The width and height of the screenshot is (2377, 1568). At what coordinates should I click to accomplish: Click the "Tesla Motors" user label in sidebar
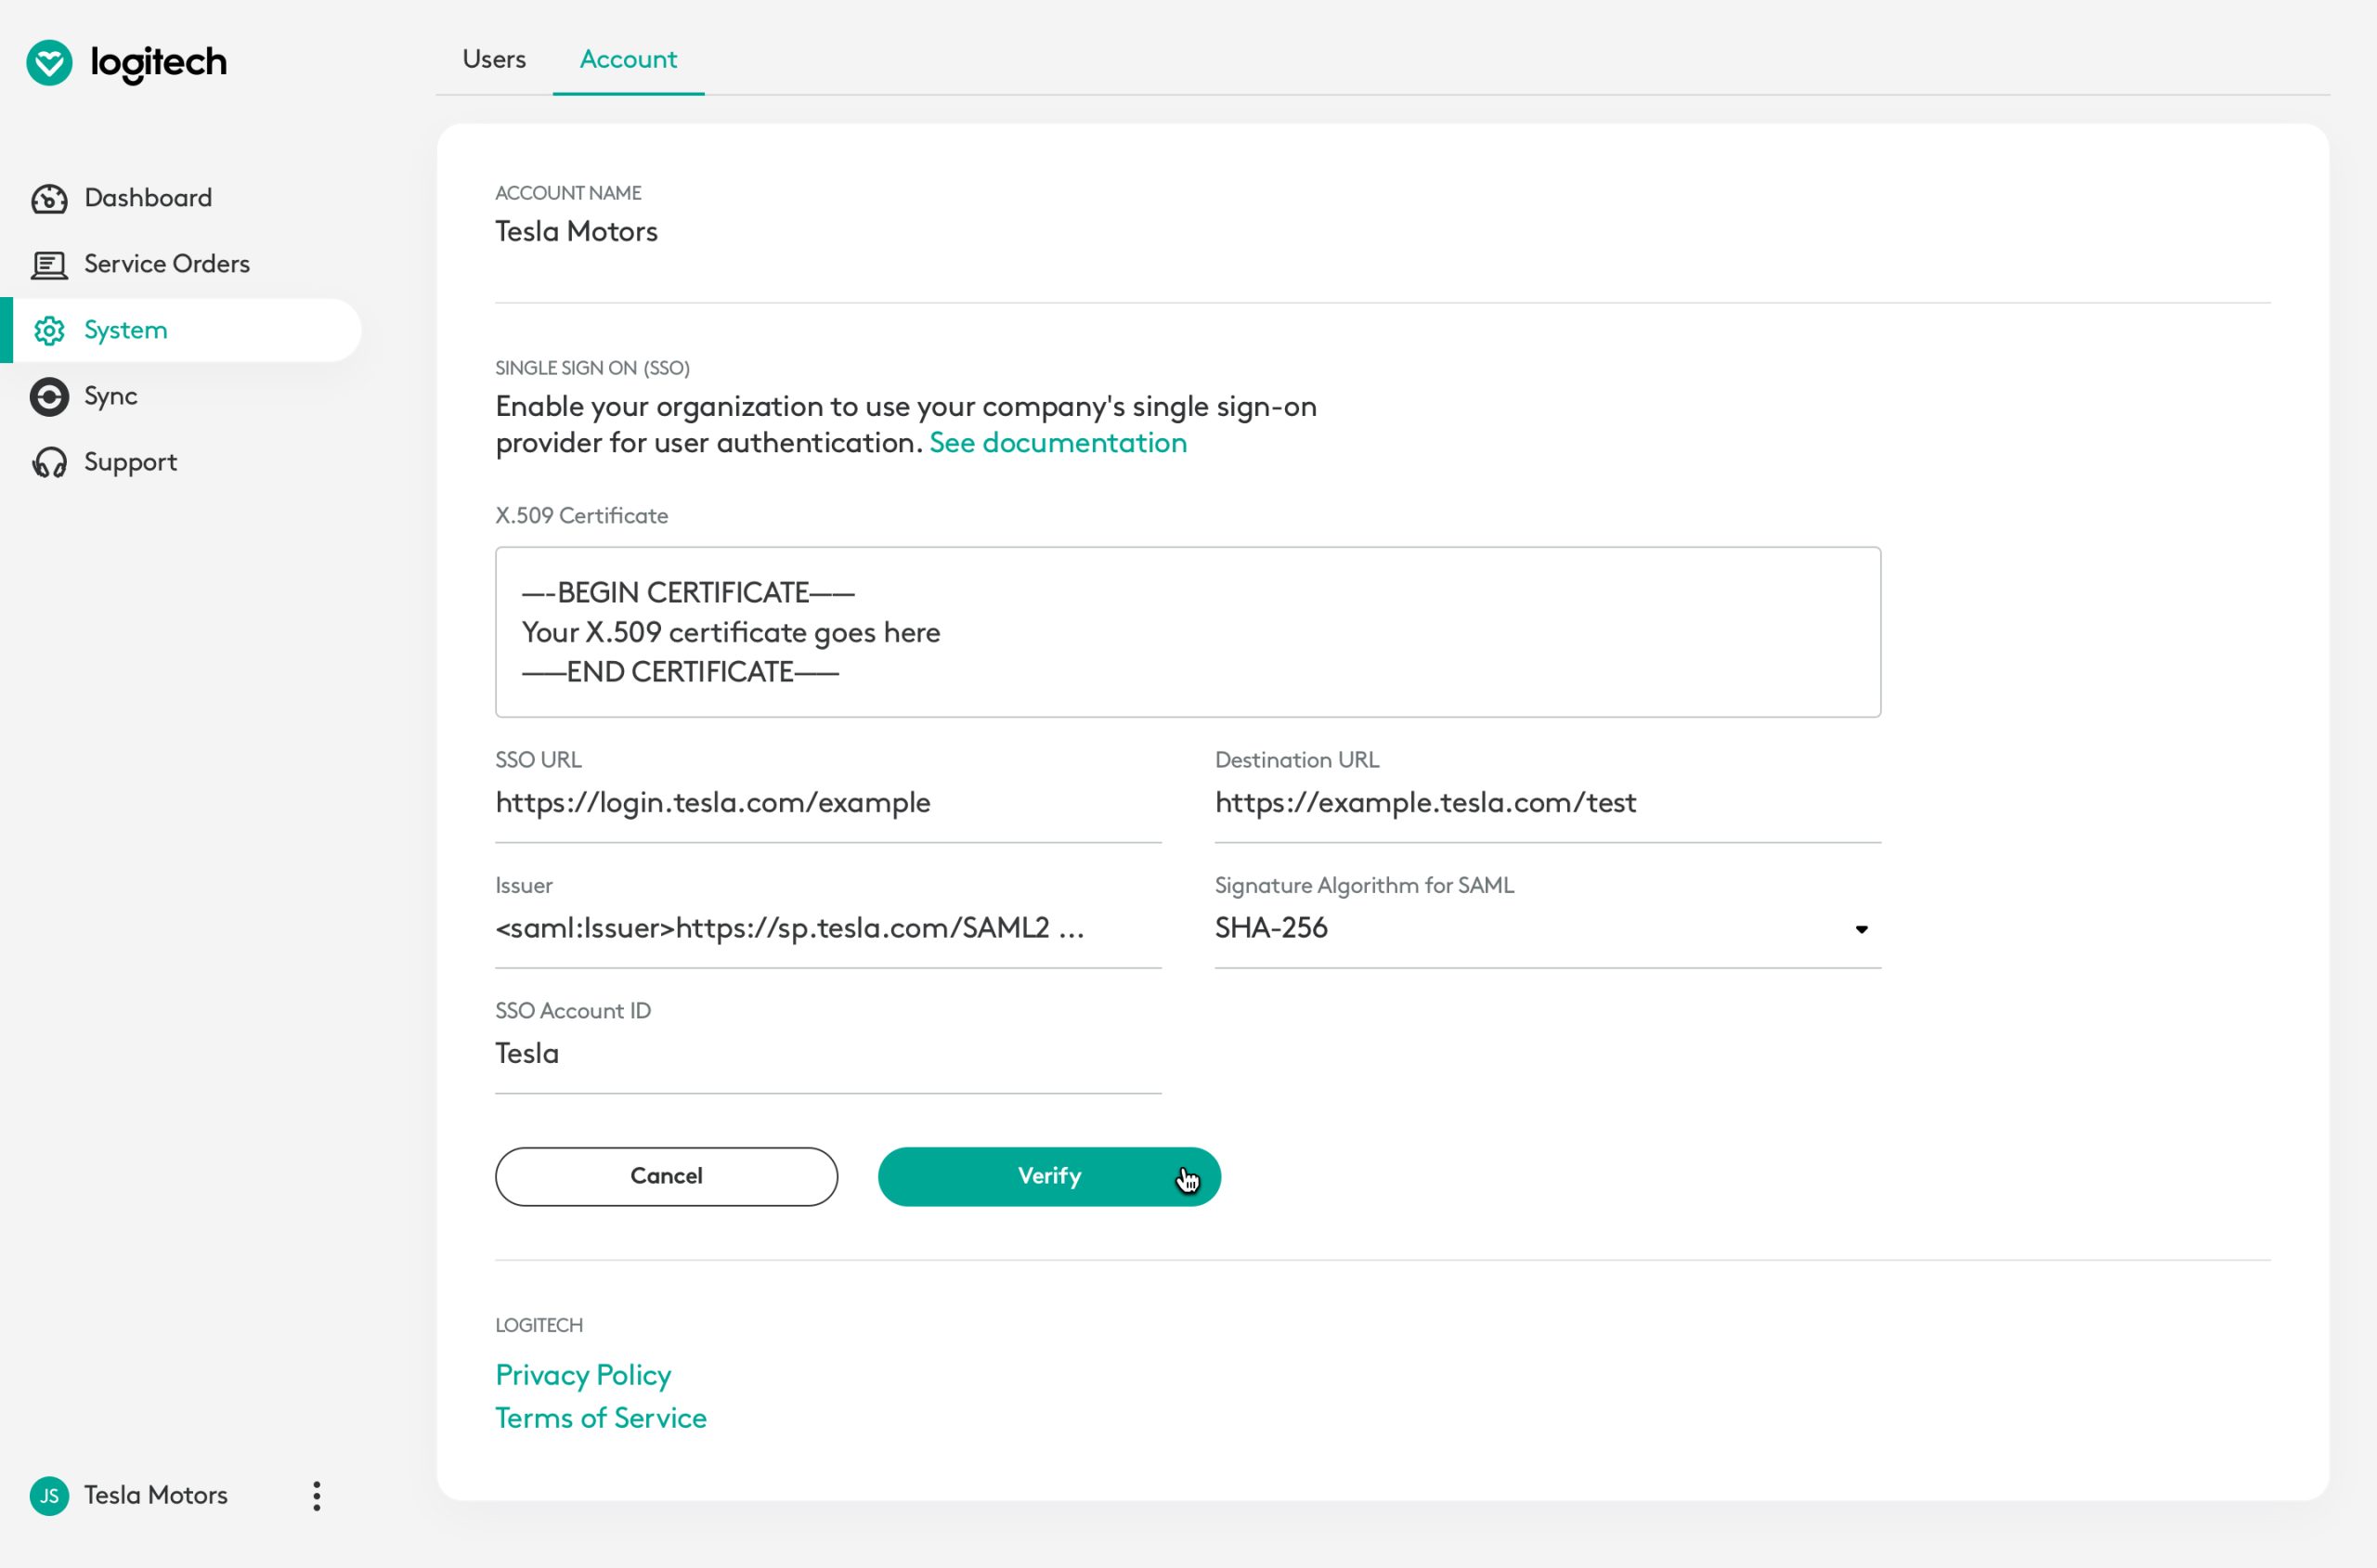(x=156, y=1495)
